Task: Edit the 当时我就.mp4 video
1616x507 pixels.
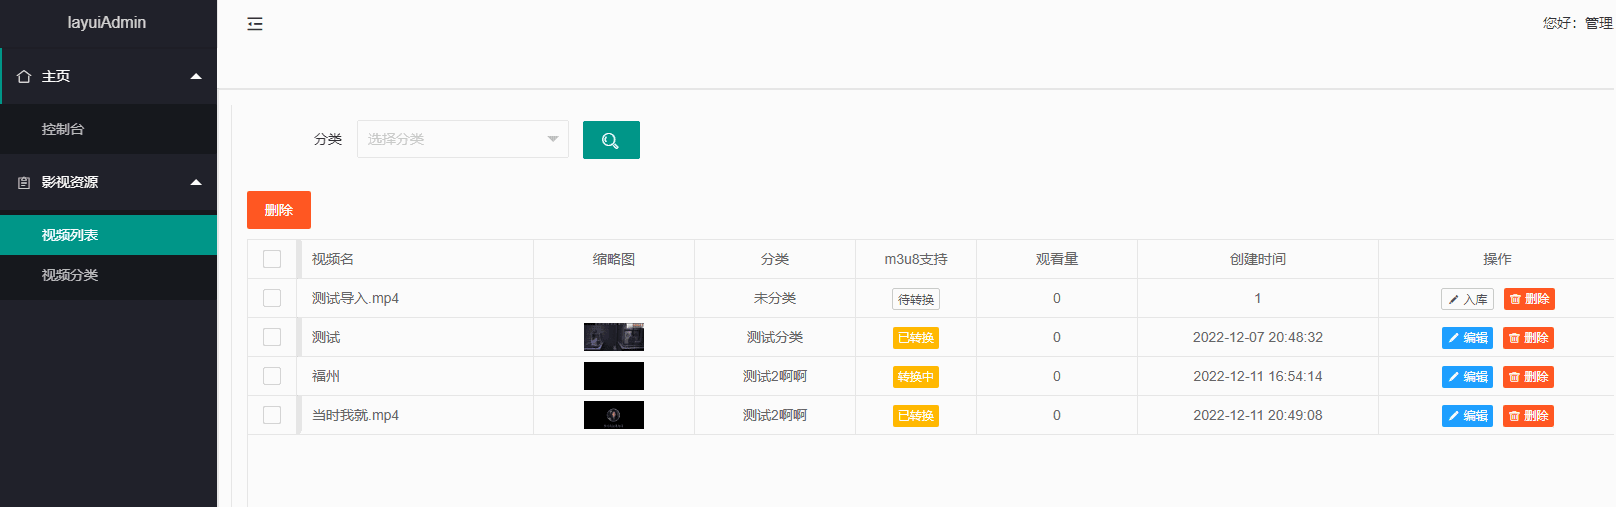Action: pyautogui.click(x=1467, y=416)
